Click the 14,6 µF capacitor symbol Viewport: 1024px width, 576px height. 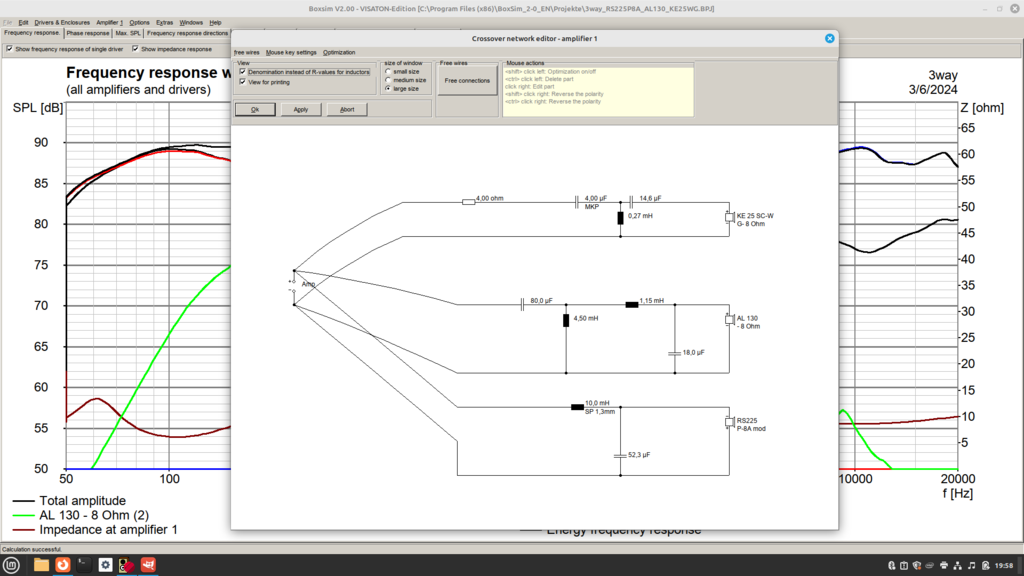pos(631,202)
